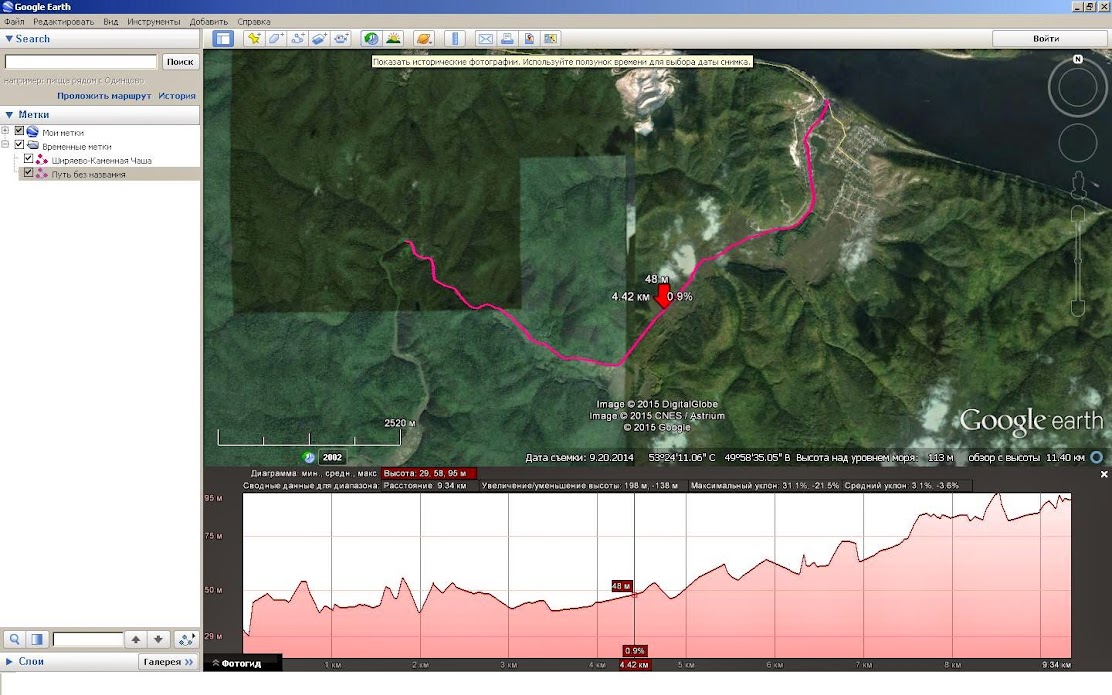1112x695 pixels.
Task: Open the Справка menu
Action: click(x=254, y=21)
